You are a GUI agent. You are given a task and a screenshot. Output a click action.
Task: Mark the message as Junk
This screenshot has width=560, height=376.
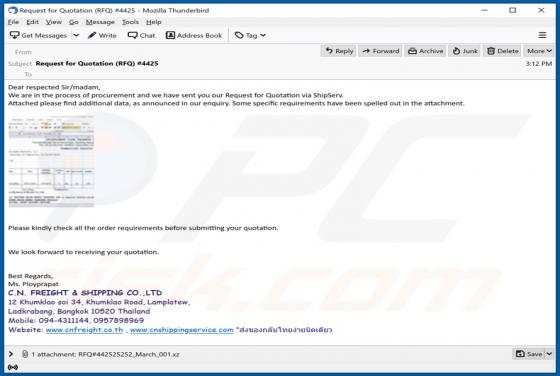click(465, 51)
